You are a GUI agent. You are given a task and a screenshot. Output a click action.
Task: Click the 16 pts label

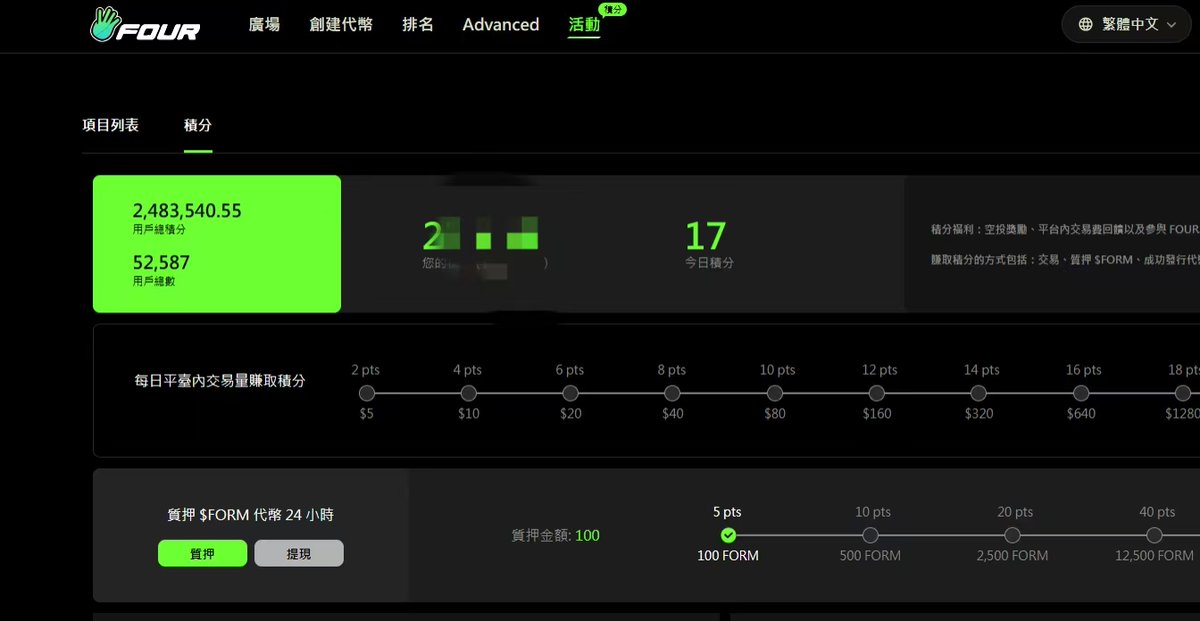[1084, 370]
